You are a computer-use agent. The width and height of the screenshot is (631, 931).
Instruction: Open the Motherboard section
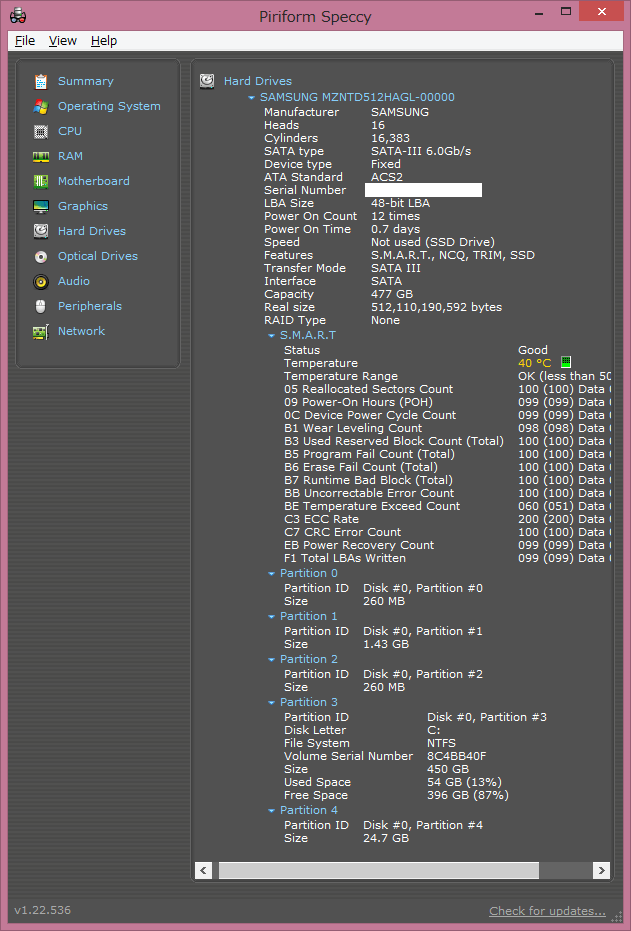click(x=94, y=181)
